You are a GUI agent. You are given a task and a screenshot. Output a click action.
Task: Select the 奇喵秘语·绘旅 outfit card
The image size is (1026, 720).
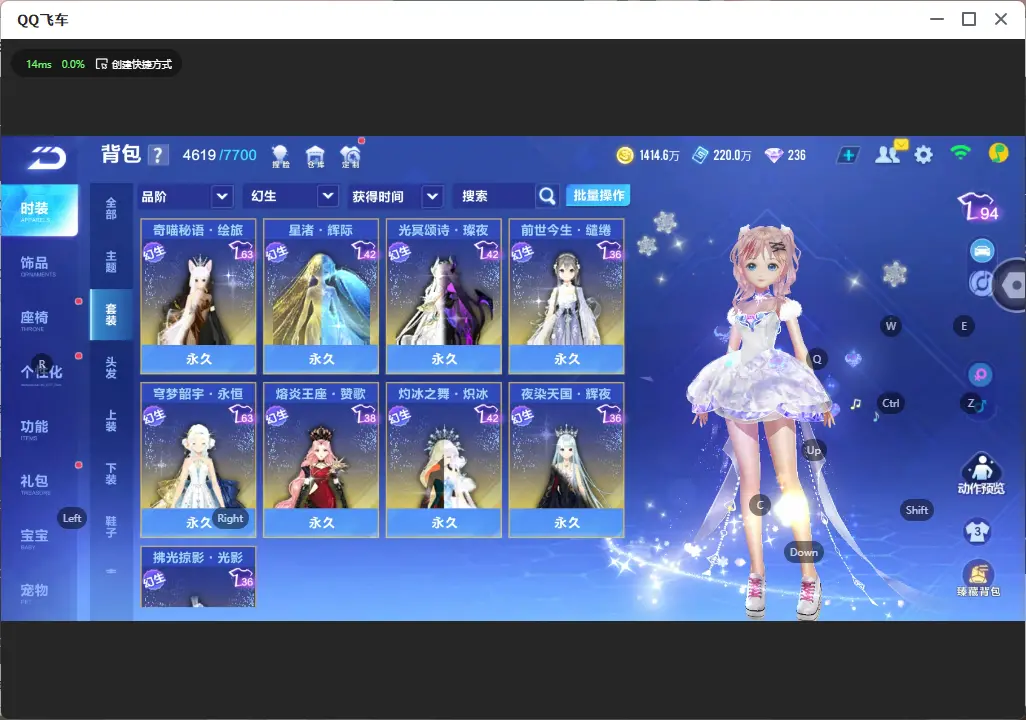(x=198, y=296)
